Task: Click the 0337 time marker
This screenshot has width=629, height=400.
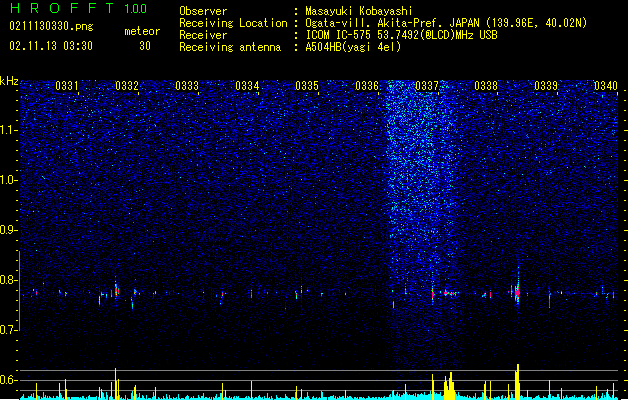Action: [427, 85]
